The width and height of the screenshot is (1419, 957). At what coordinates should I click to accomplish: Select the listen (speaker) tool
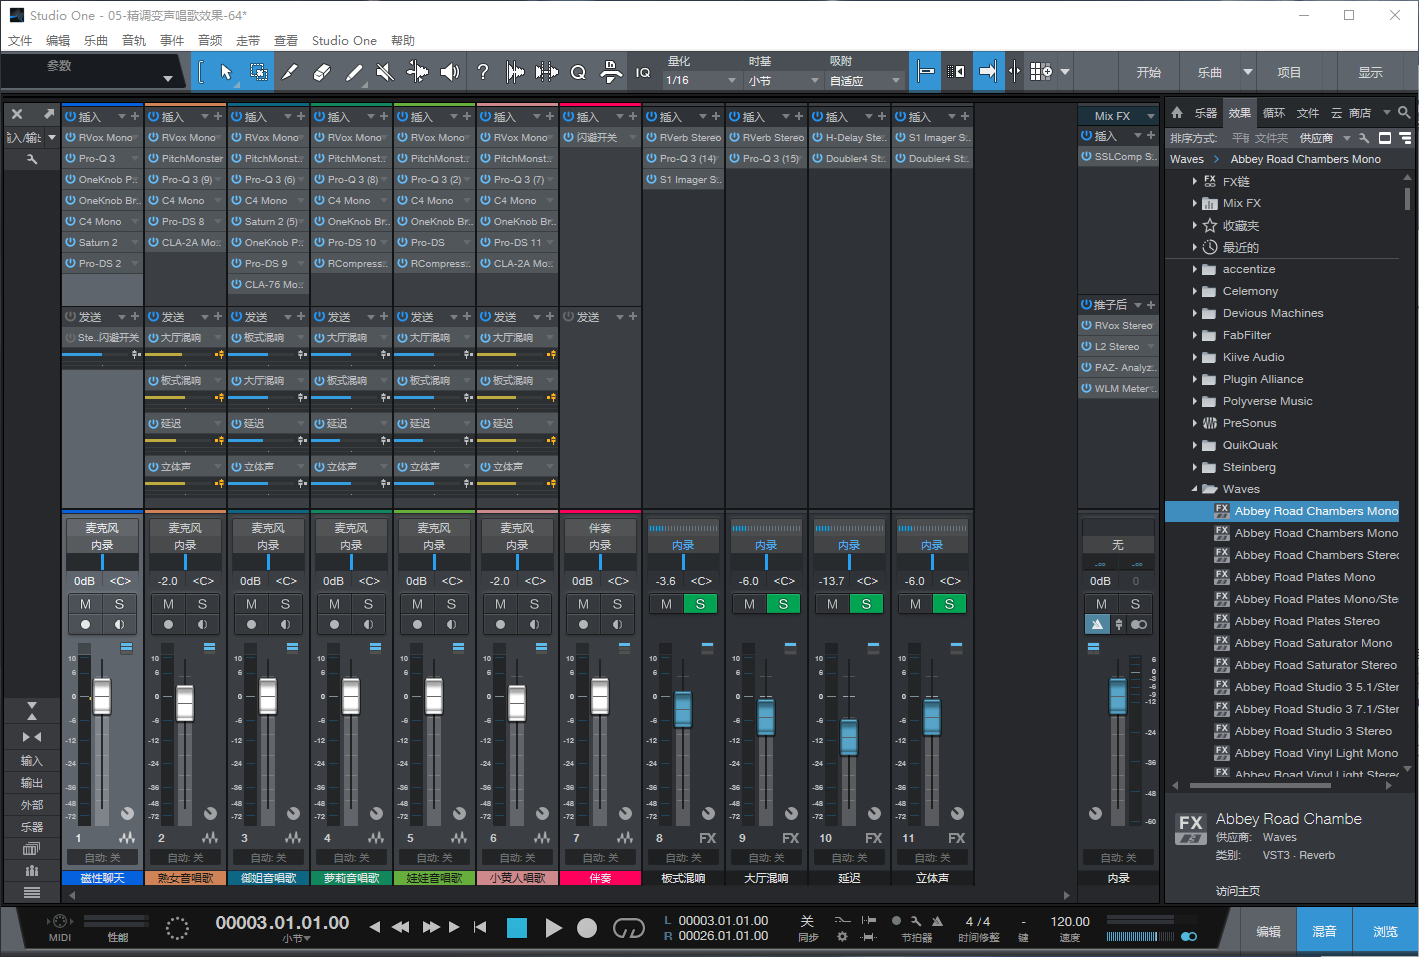(x=449, y=72)
